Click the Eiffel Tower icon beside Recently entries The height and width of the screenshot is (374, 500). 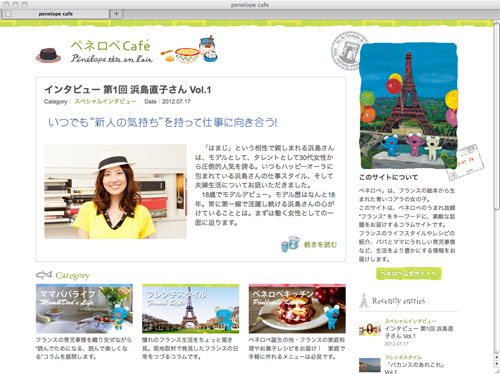(364, 300)
